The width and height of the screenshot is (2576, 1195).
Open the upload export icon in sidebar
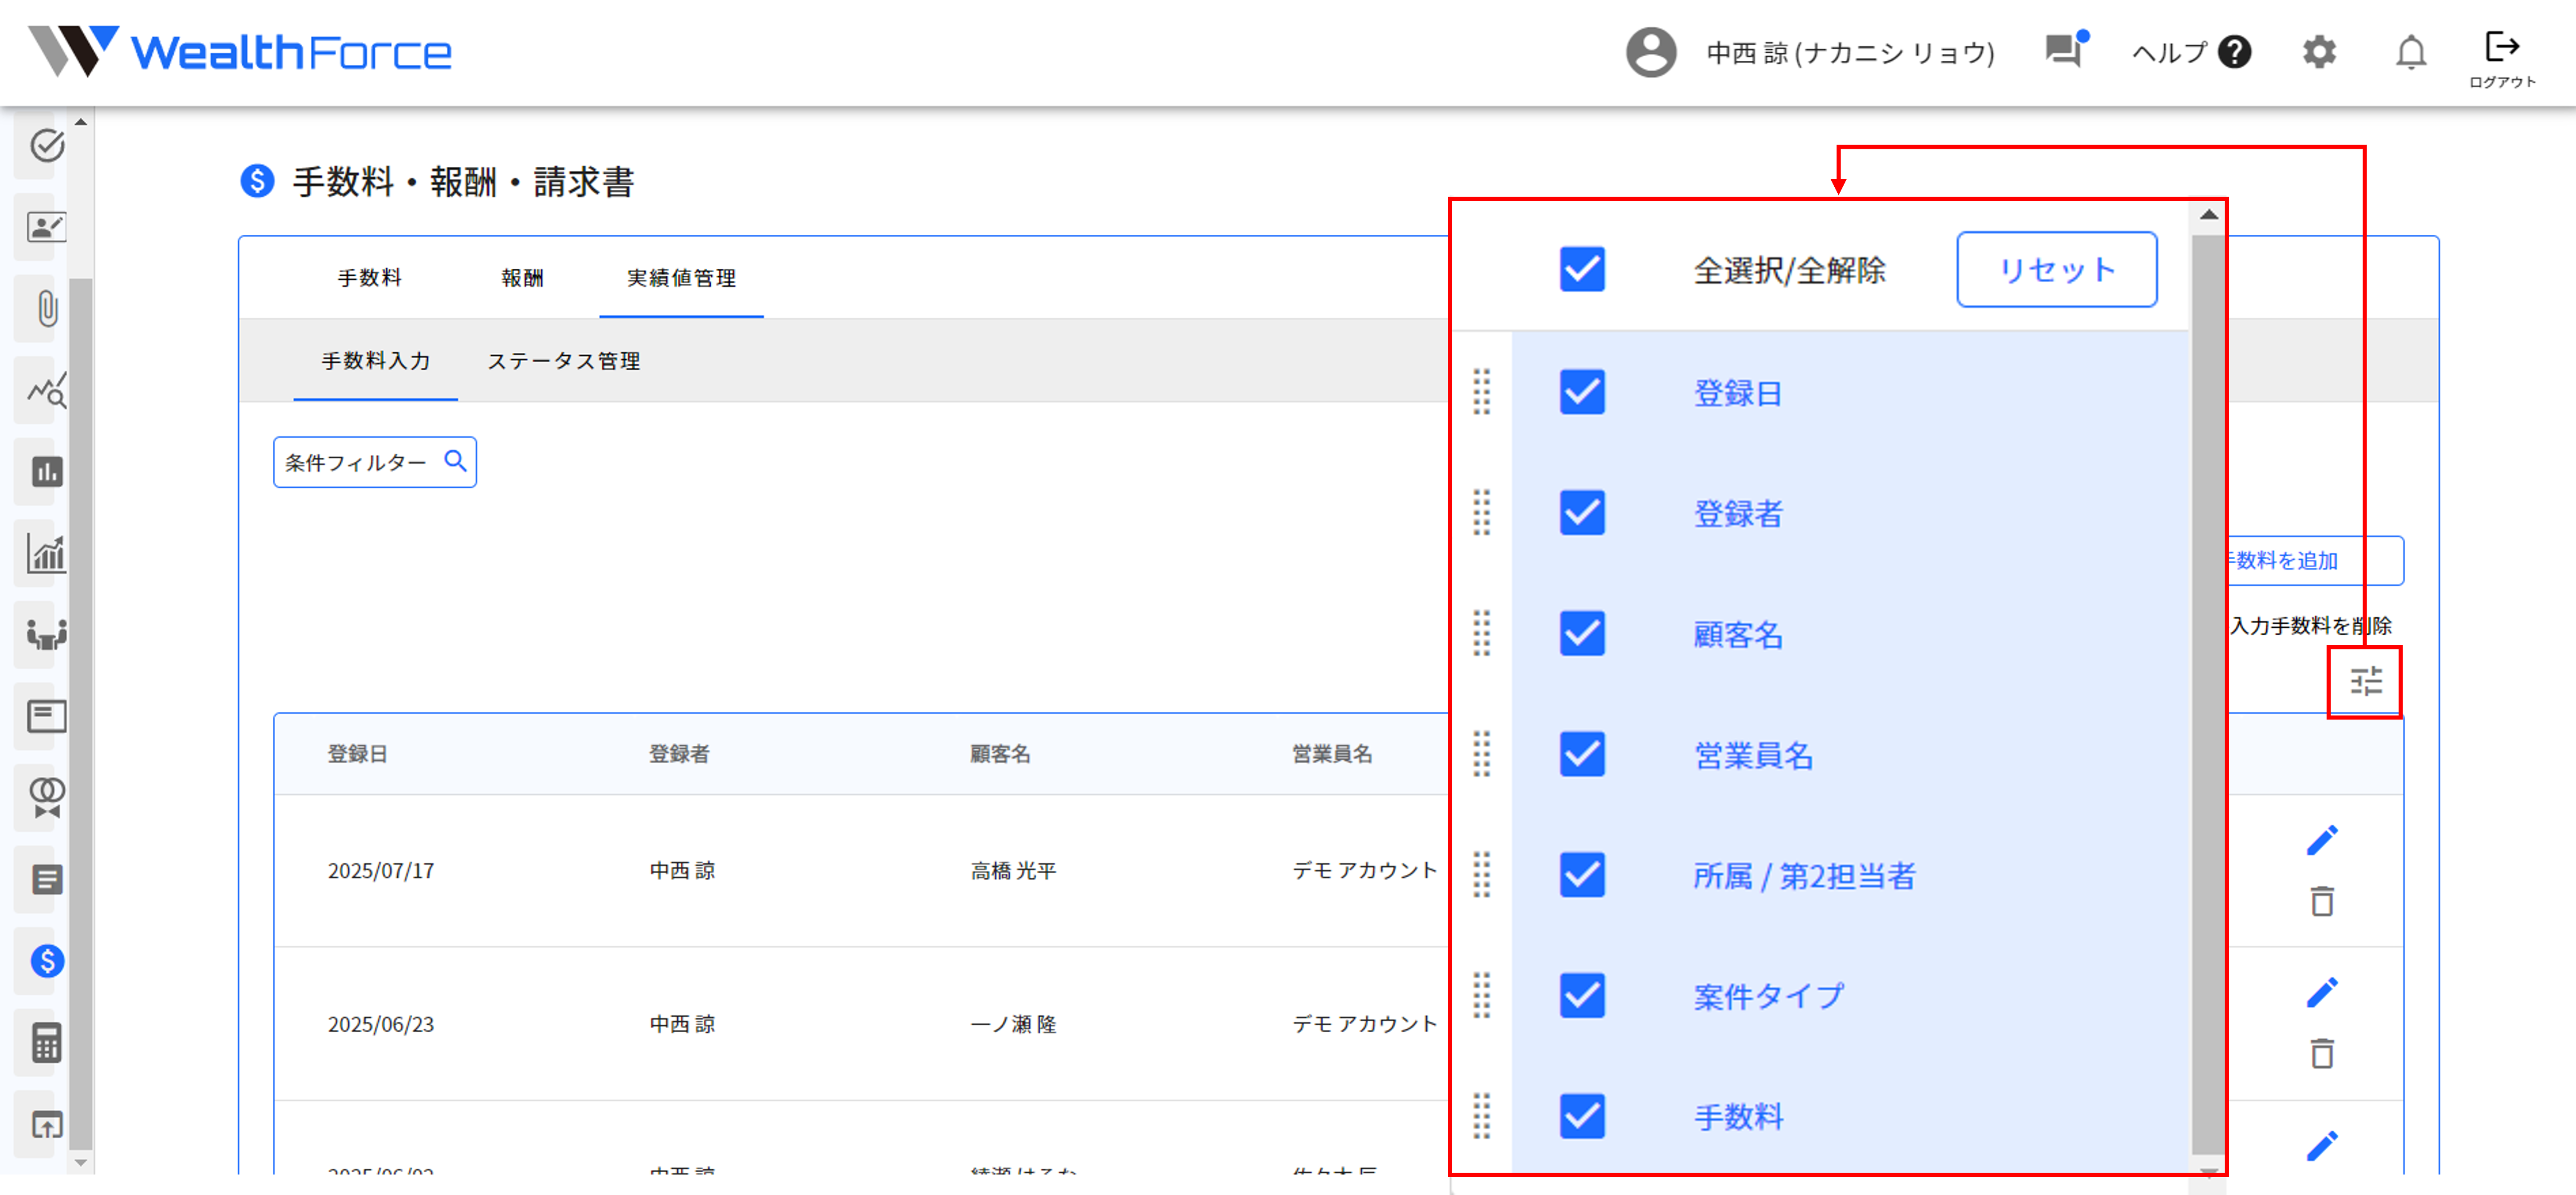click(46, 1125)
